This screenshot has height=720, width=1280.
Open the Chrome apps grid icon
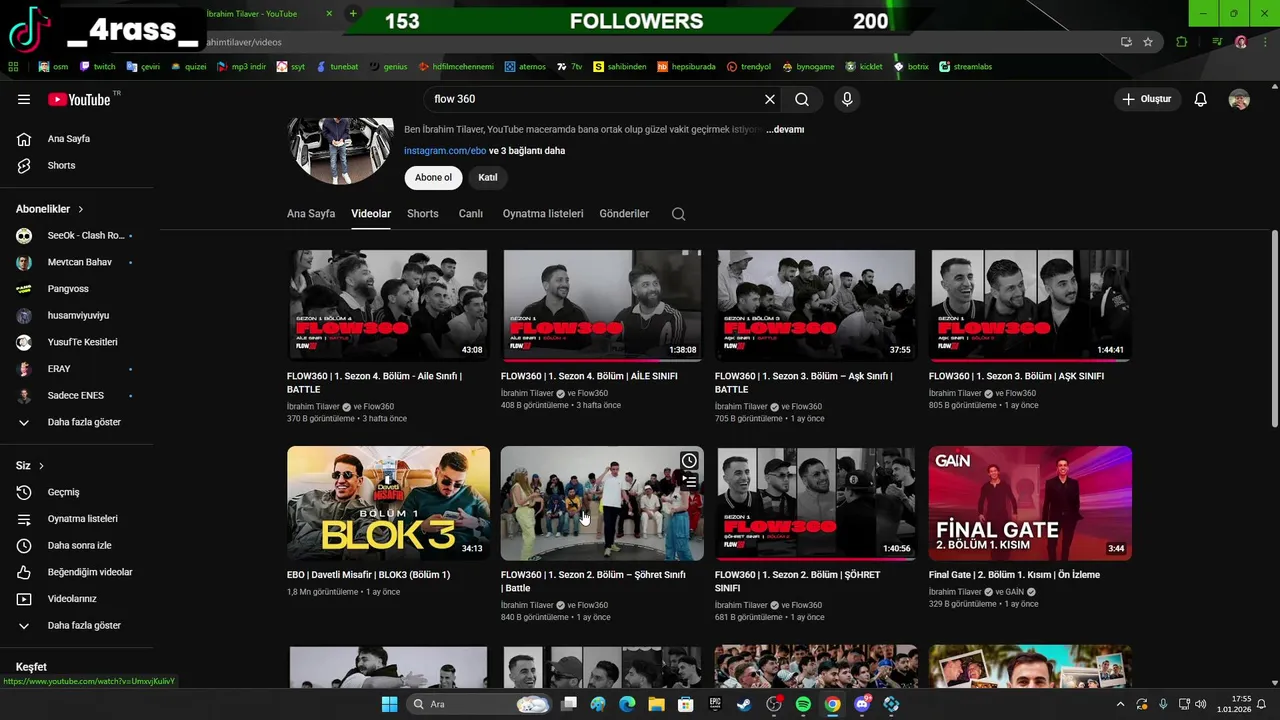(13, 67)
